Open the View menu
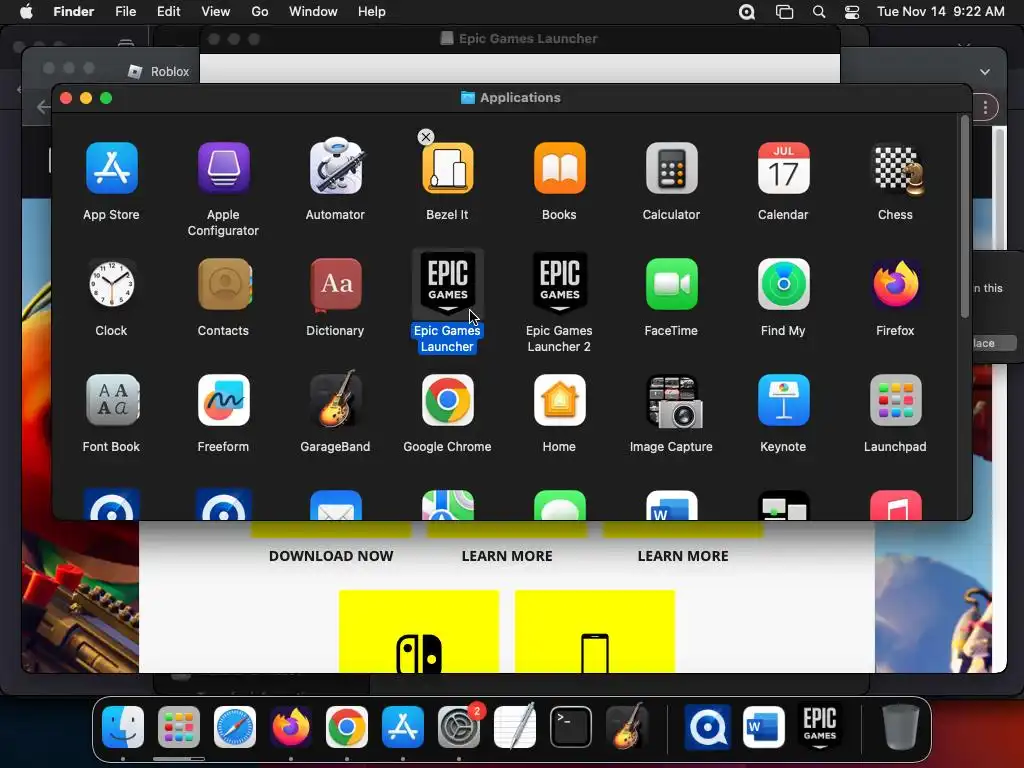The width and height of the screenshot is (1024, 768). coord(216,12)
